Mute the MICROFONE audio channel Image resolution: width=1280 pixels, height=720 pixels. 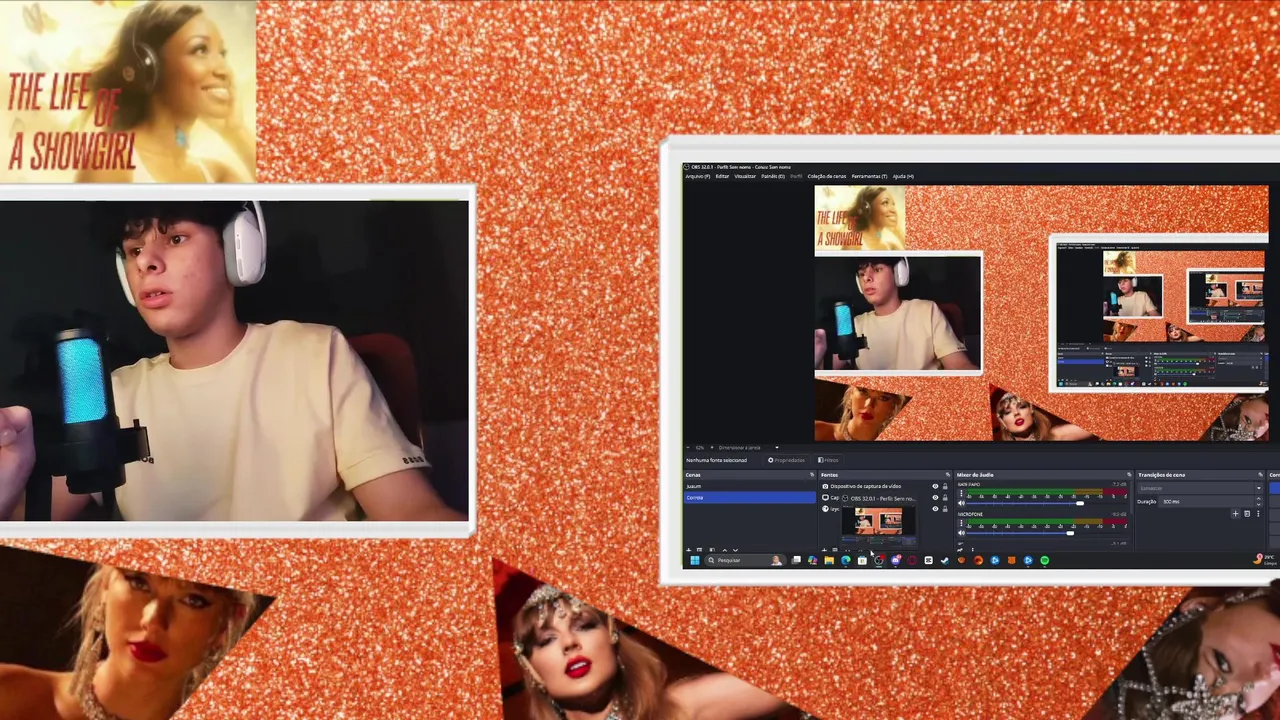[961, 533]
